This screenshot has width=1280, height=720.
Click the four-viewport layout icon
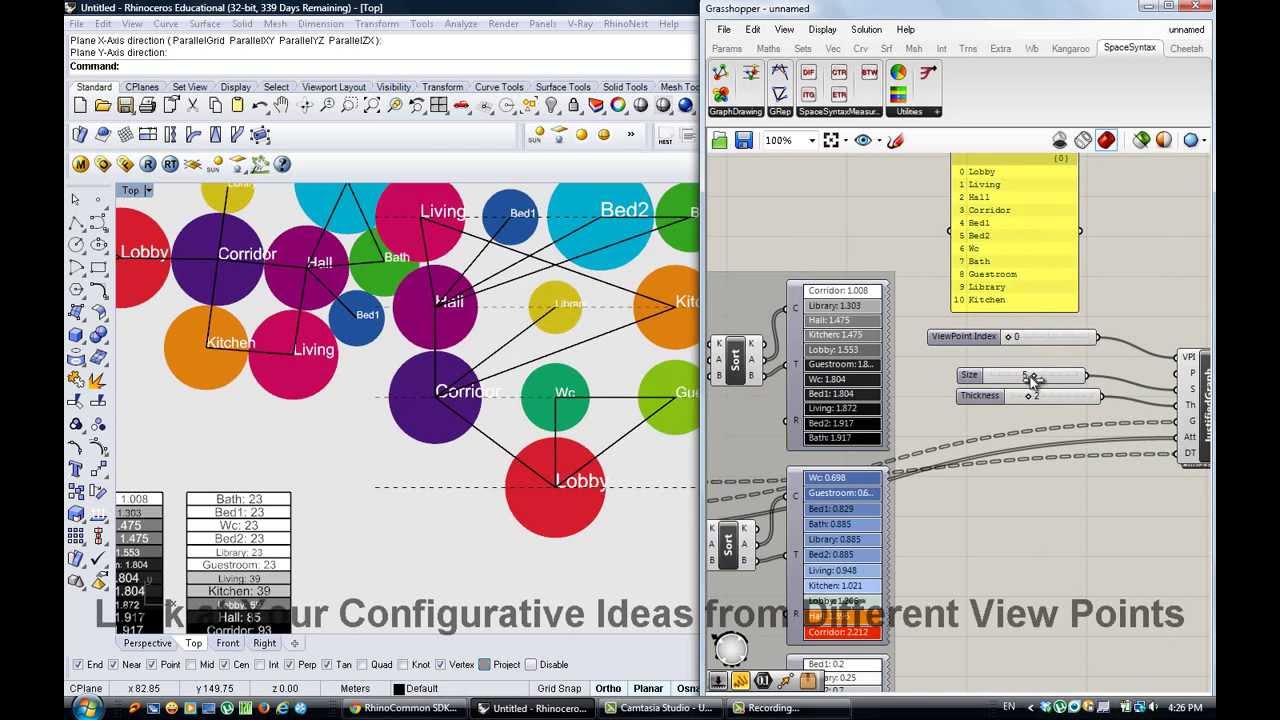pos(439,105)
